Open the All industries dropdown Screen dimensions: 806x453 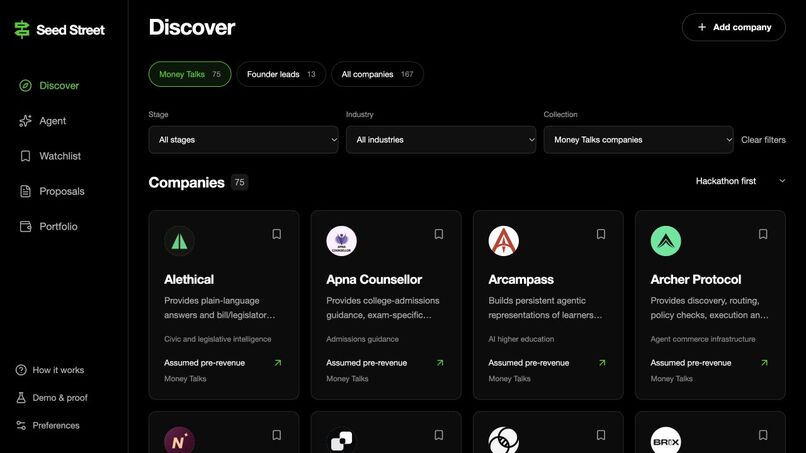click(x=441, y=140)
